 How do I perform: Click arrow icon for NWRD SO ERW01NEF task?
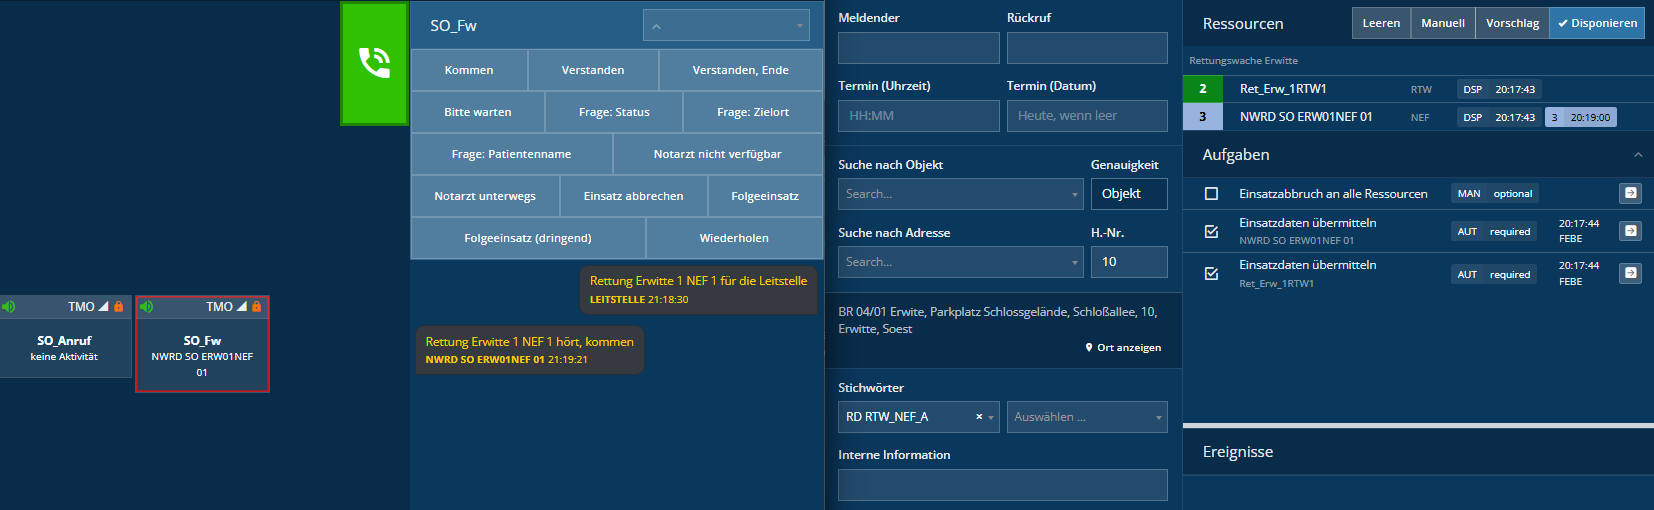click(1630, 231)
